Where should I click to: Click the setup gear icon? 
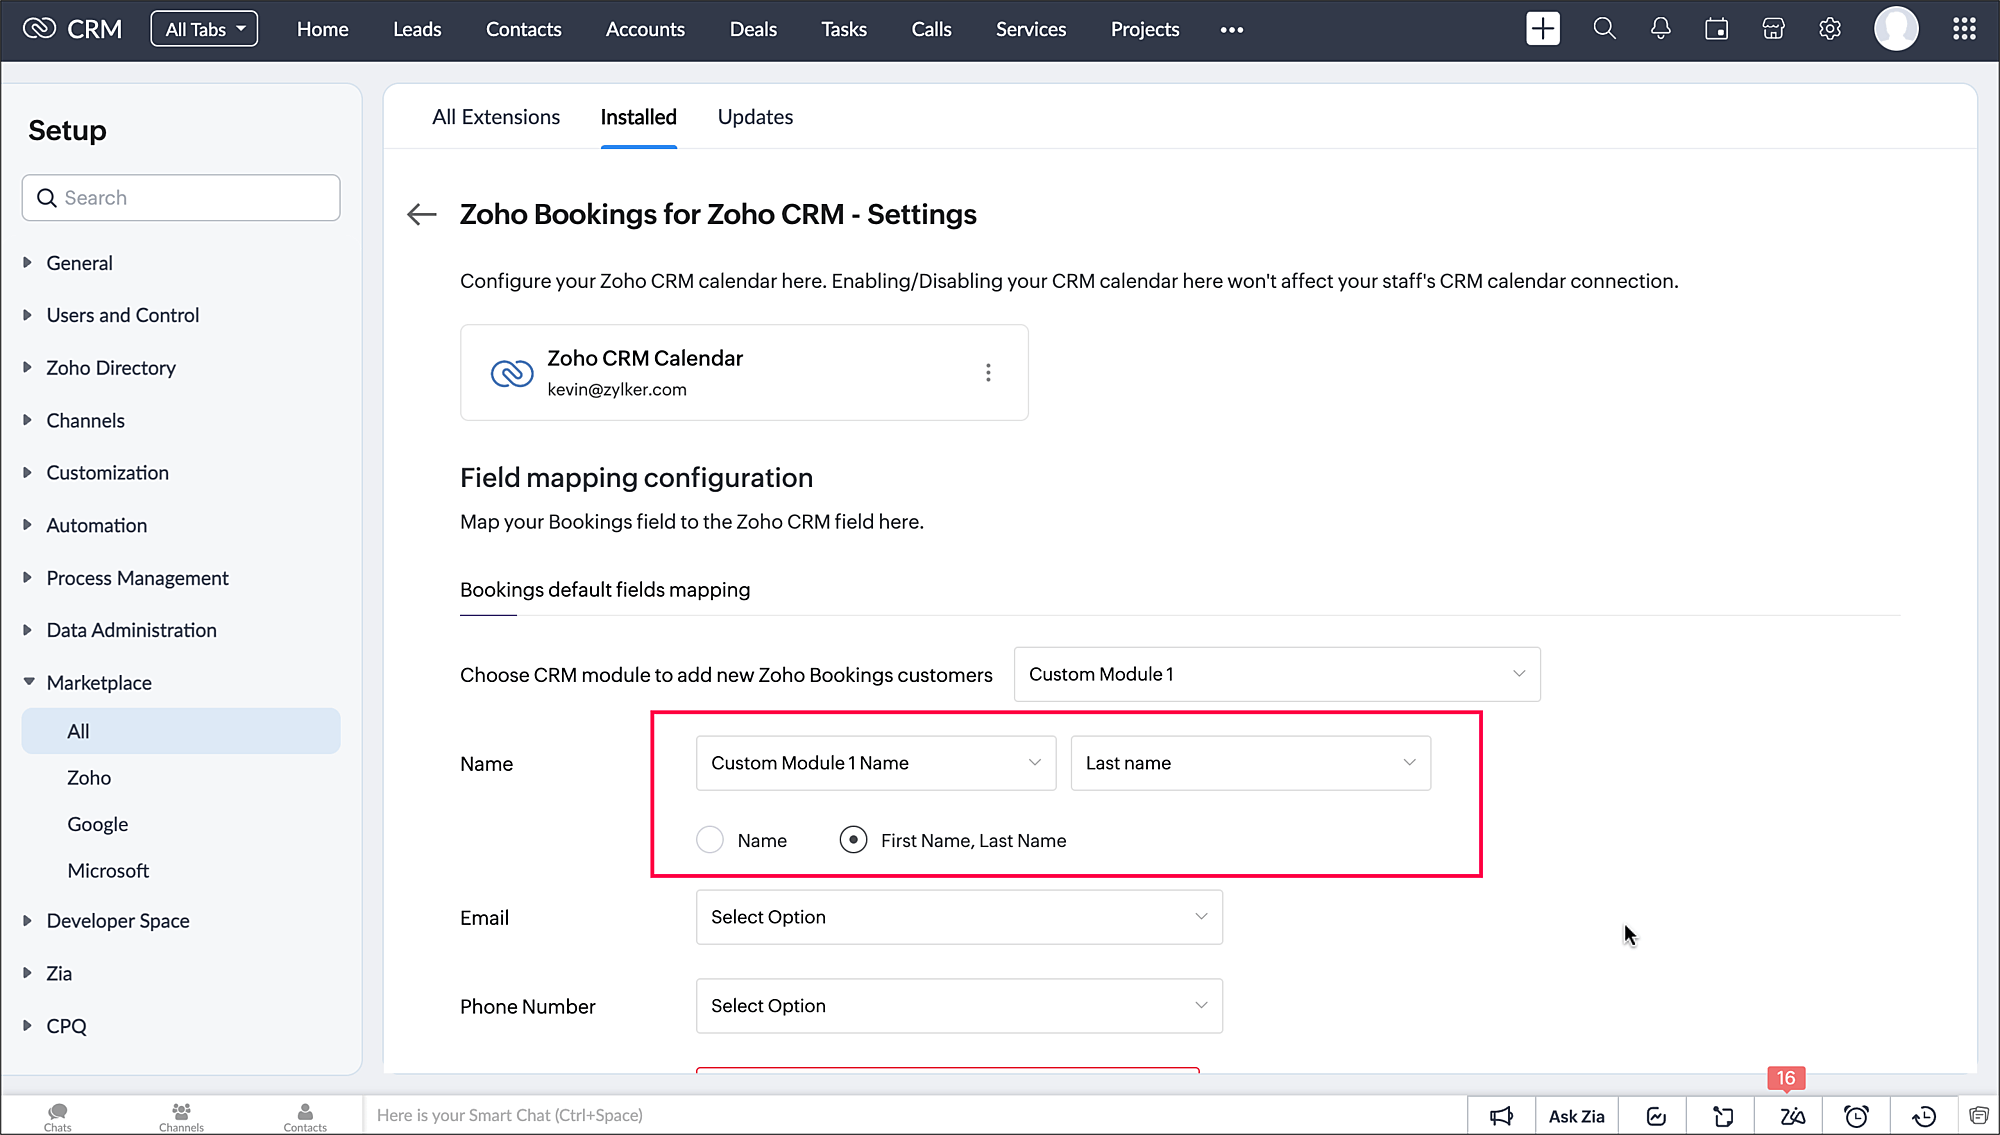[x=1829, y=29]
